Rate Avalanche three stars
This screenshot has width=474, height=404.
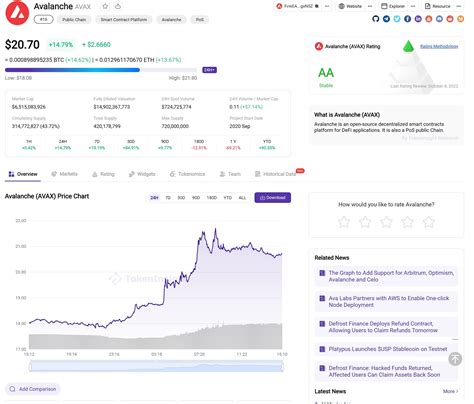point(386,222)
